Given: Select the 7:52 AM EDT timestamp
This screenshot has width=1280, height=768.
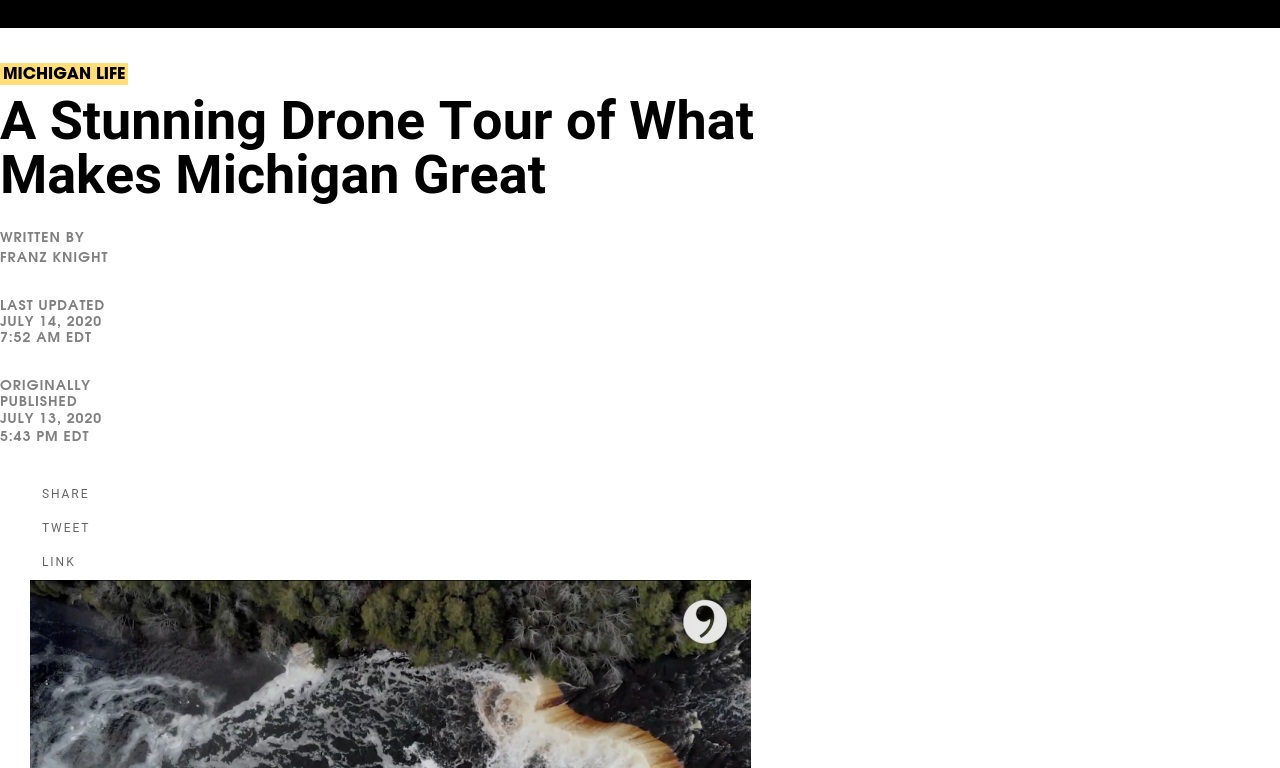Looking at the screenshot, I should point(46,338).
